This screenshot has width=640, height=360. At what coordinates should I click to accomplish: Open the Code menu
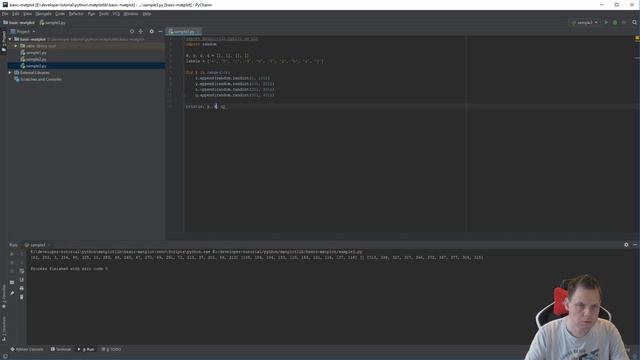click(x=60, y=14)
